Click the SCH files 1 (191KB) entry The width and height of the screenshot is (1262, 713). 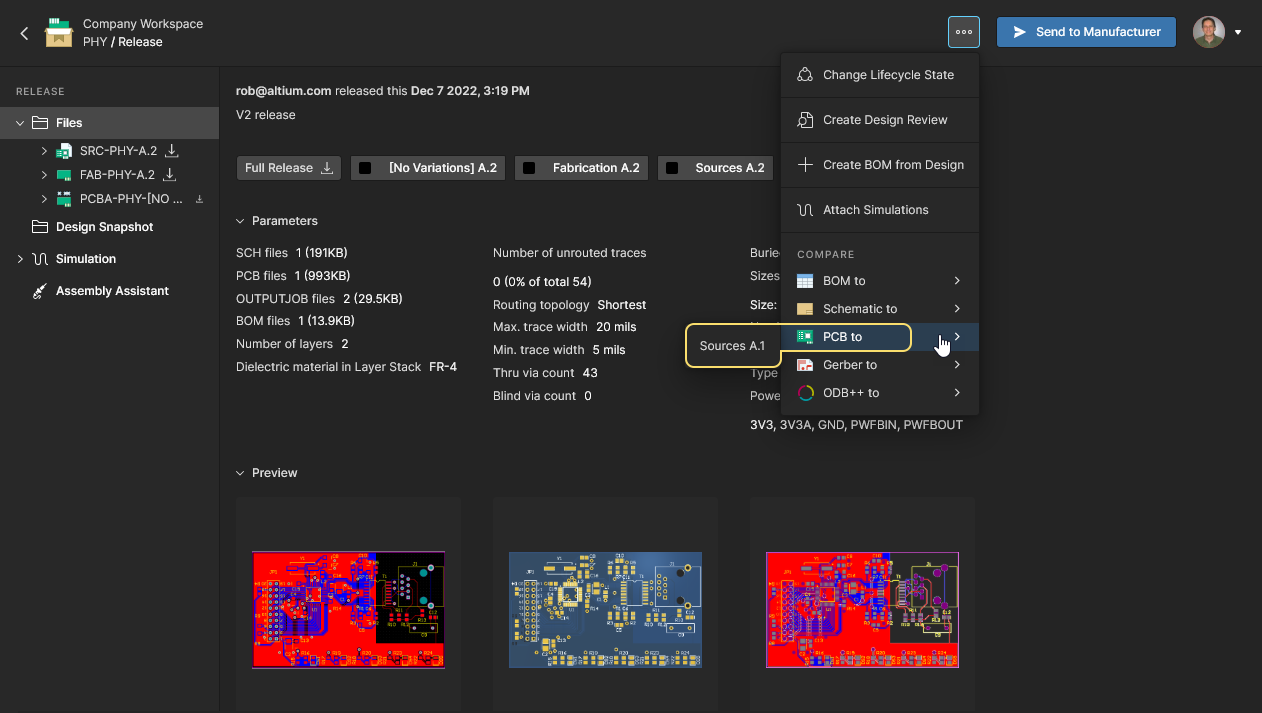tap(292, 253)
